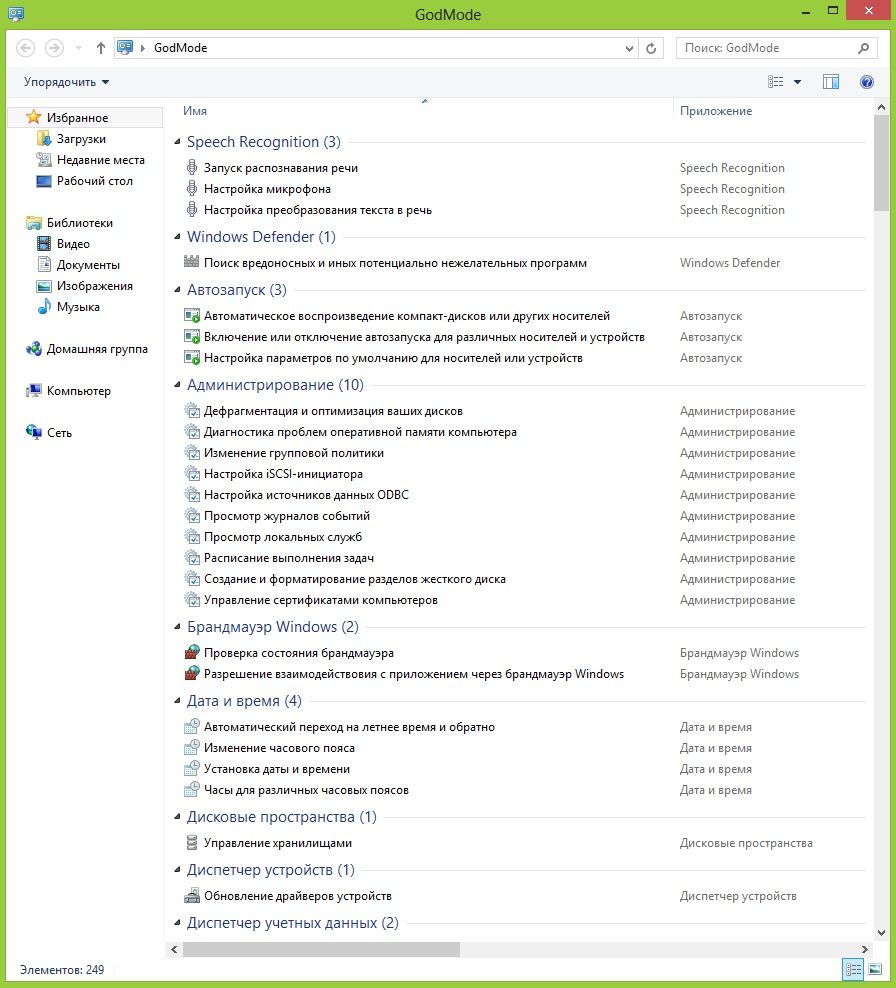Click the horizontal scrollbar thumb

click(x=321, y=949)
